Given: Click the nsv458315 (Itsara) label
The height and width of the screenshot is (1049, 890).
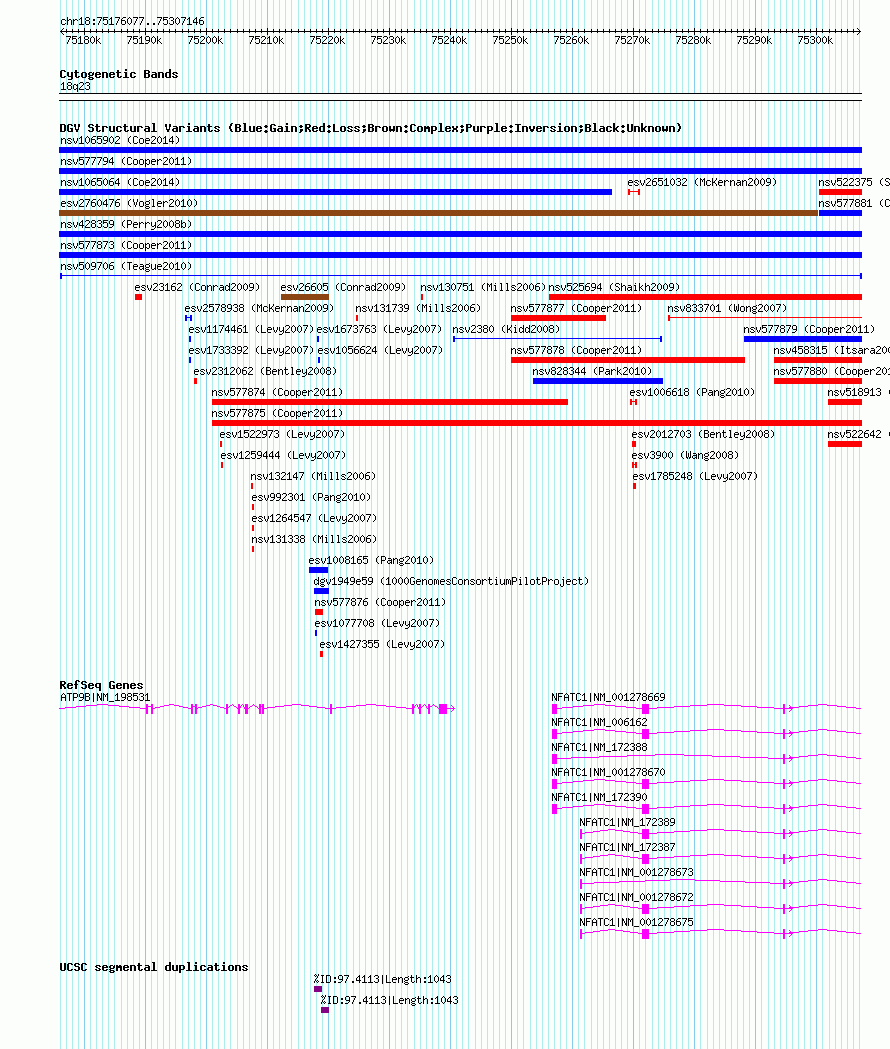Looking at the screenshot, I should click(832, 351).
